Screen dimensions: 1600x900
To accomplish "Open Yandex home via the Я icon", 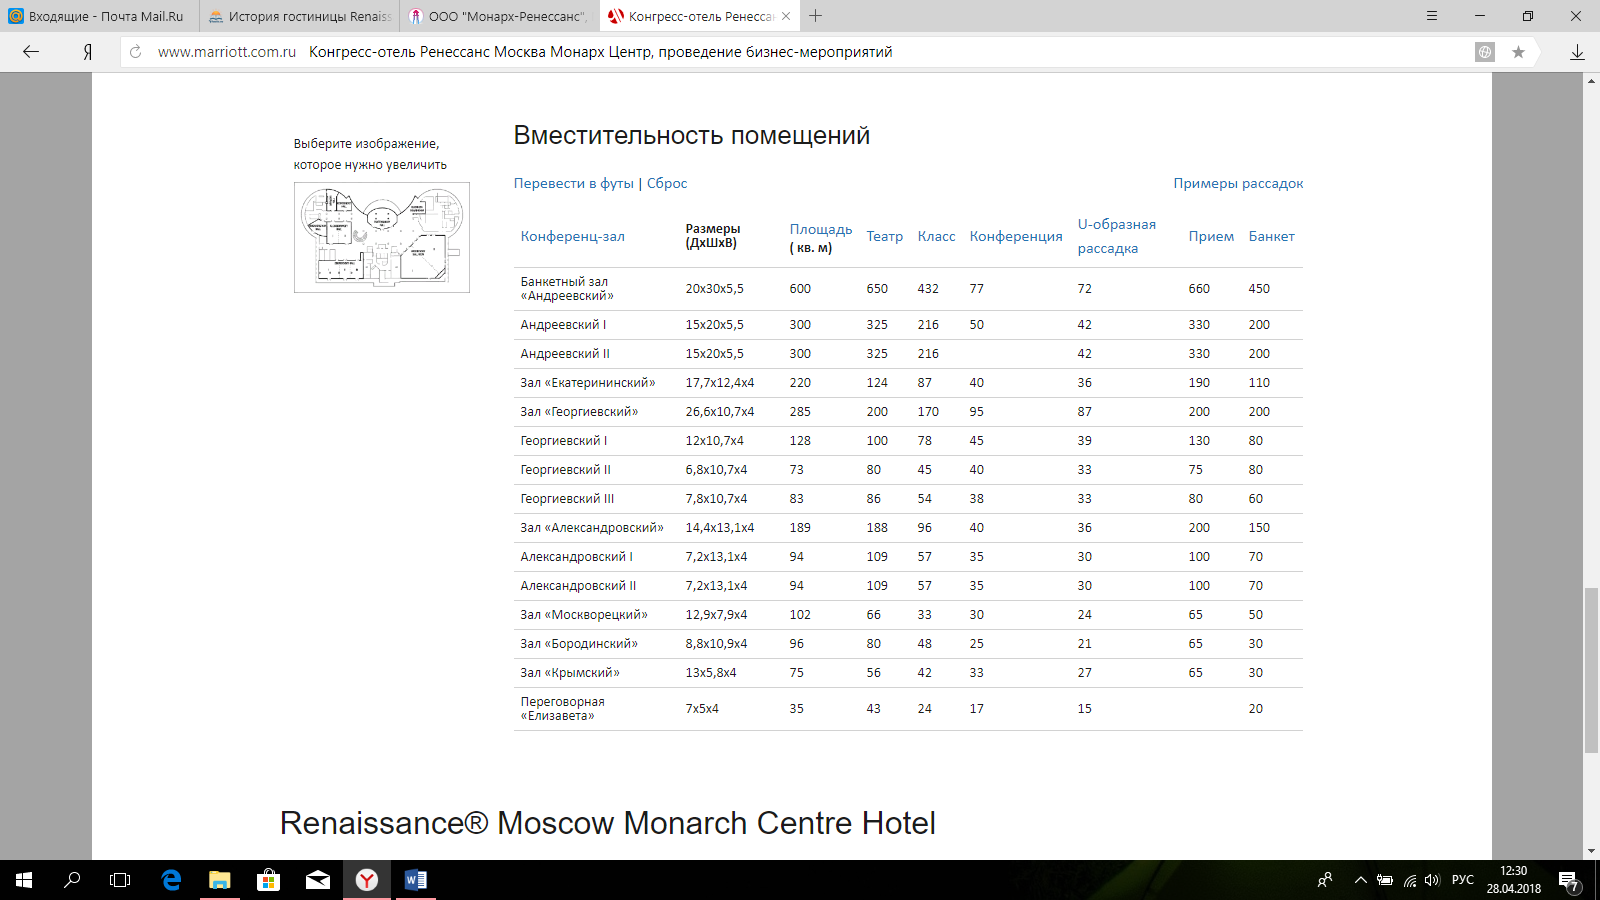I will click(x=88, y=52).
